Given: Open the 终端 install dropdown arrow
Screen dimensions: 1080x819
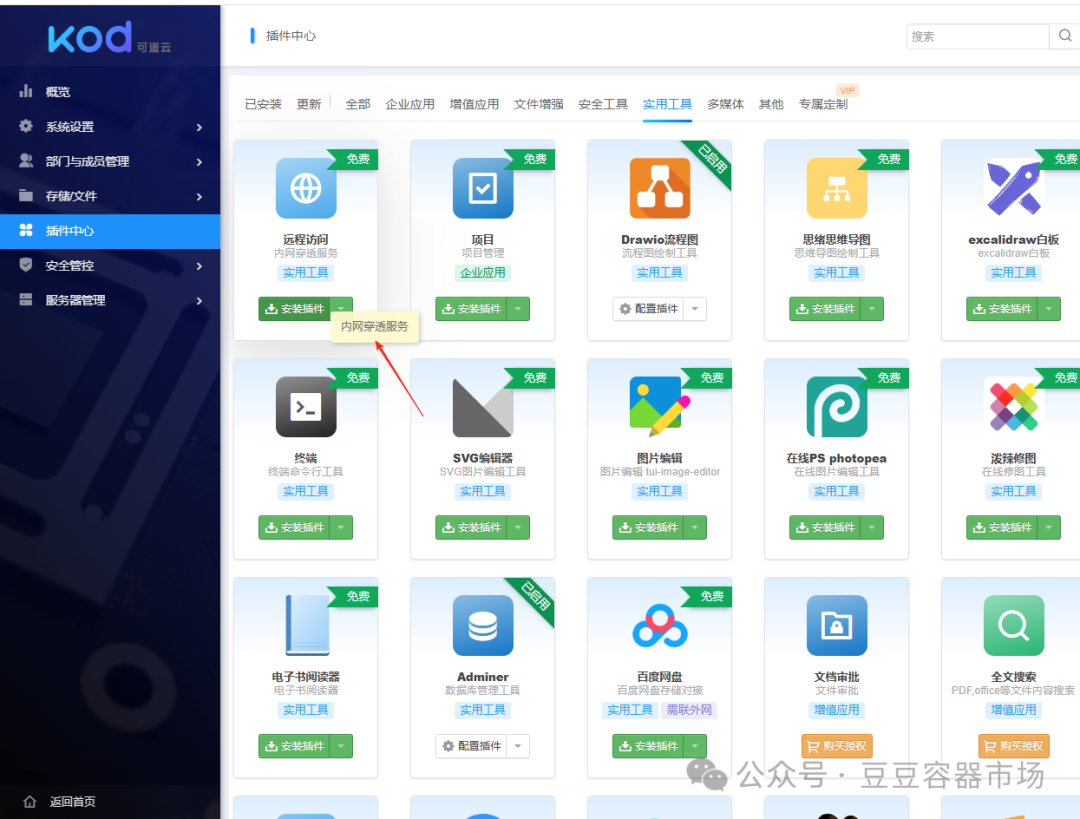Looking at the screenshot, I should [x=341, y=527].
